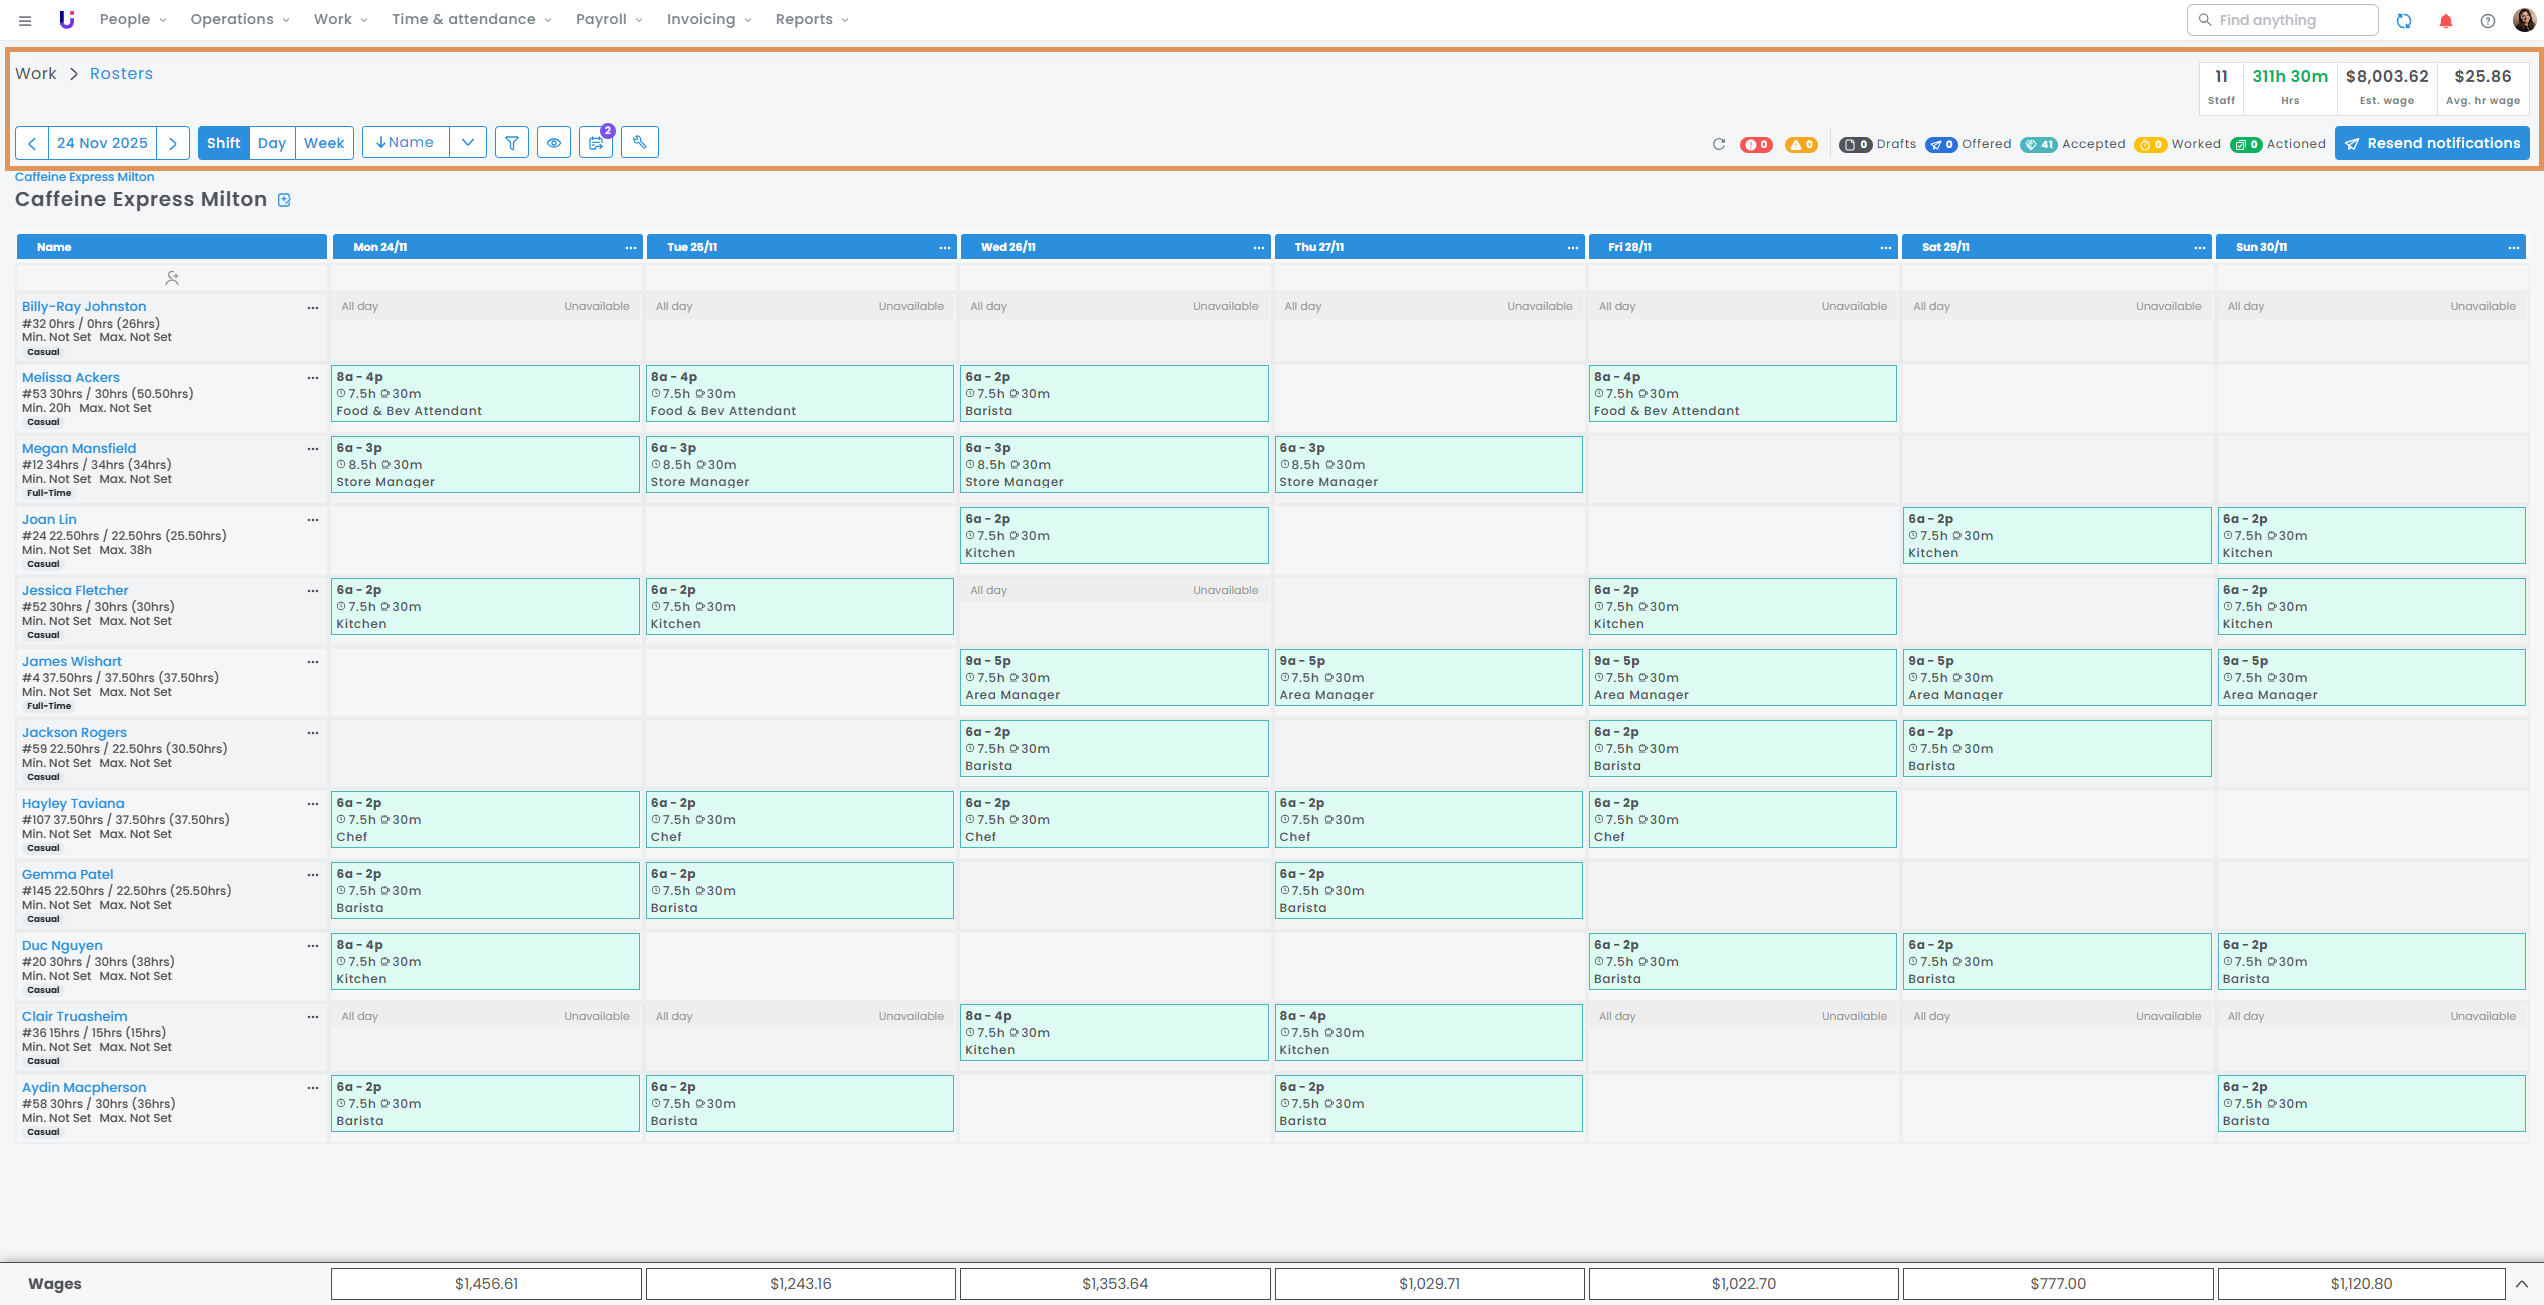
Task: Toggle the eye visibility options button
Action: pos(553,143)
